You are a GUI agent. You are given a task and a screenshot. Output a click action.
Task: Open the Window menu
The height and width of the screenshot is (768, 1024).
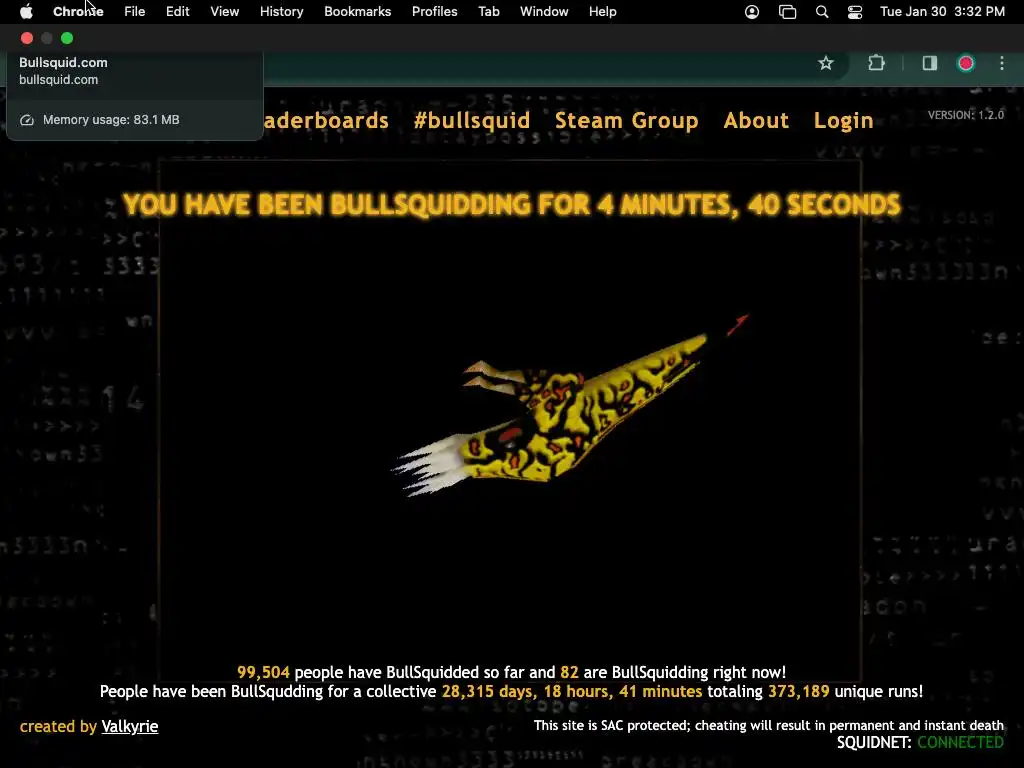(x=544, y=12)
